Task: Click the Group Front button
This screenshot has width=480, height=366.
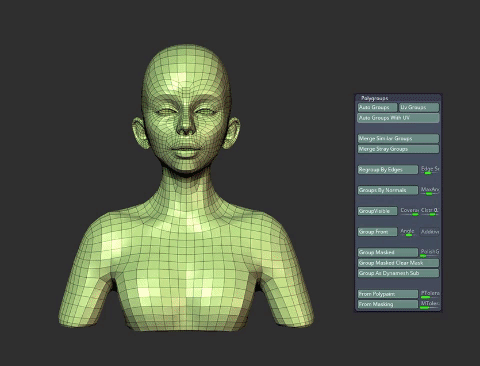Action: [x=377, y=232]
